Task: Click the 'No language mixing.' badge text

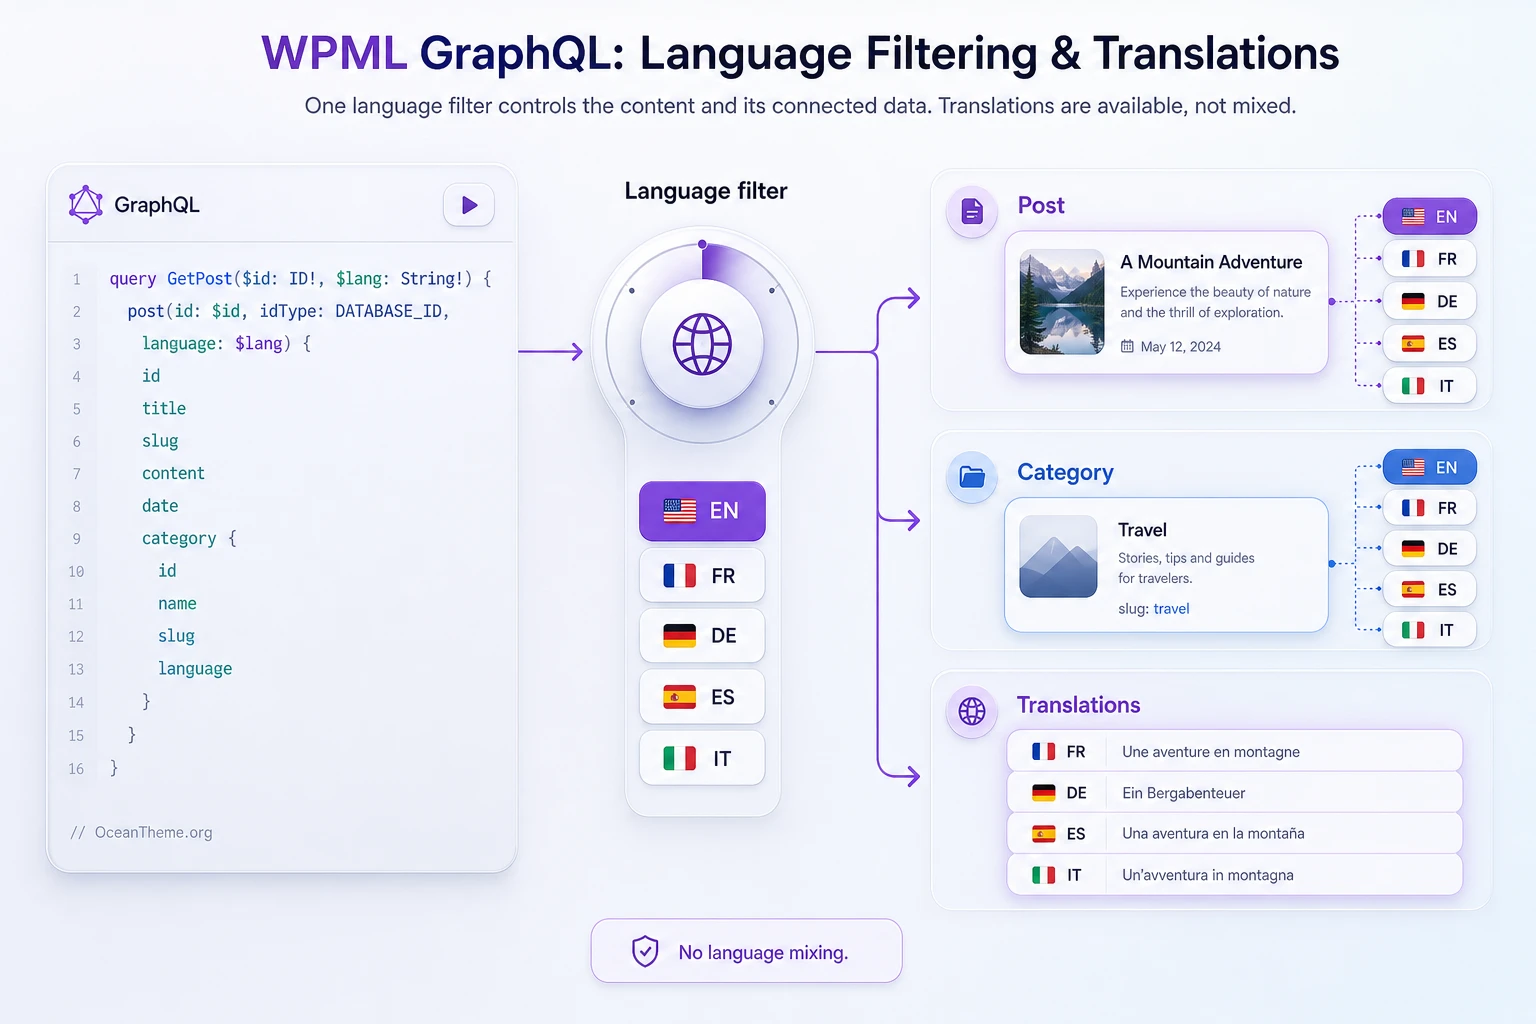Action: [x=763, y=953]
